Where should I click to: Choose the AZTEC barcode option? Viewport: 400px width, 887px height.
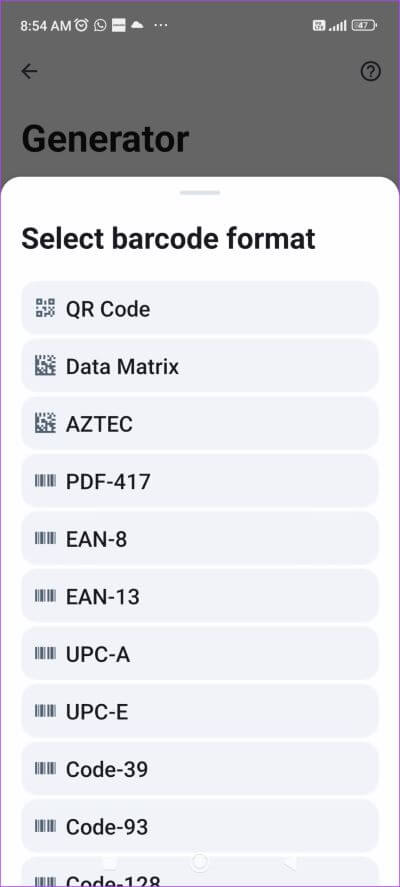tap(200, 423)
